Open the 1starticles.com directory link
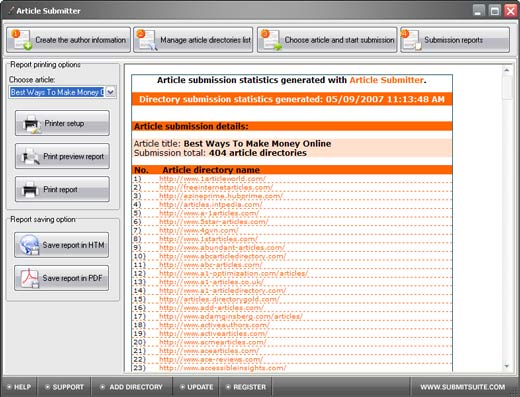The height and width of the screenshot is (397, 520). pos(208,239)
